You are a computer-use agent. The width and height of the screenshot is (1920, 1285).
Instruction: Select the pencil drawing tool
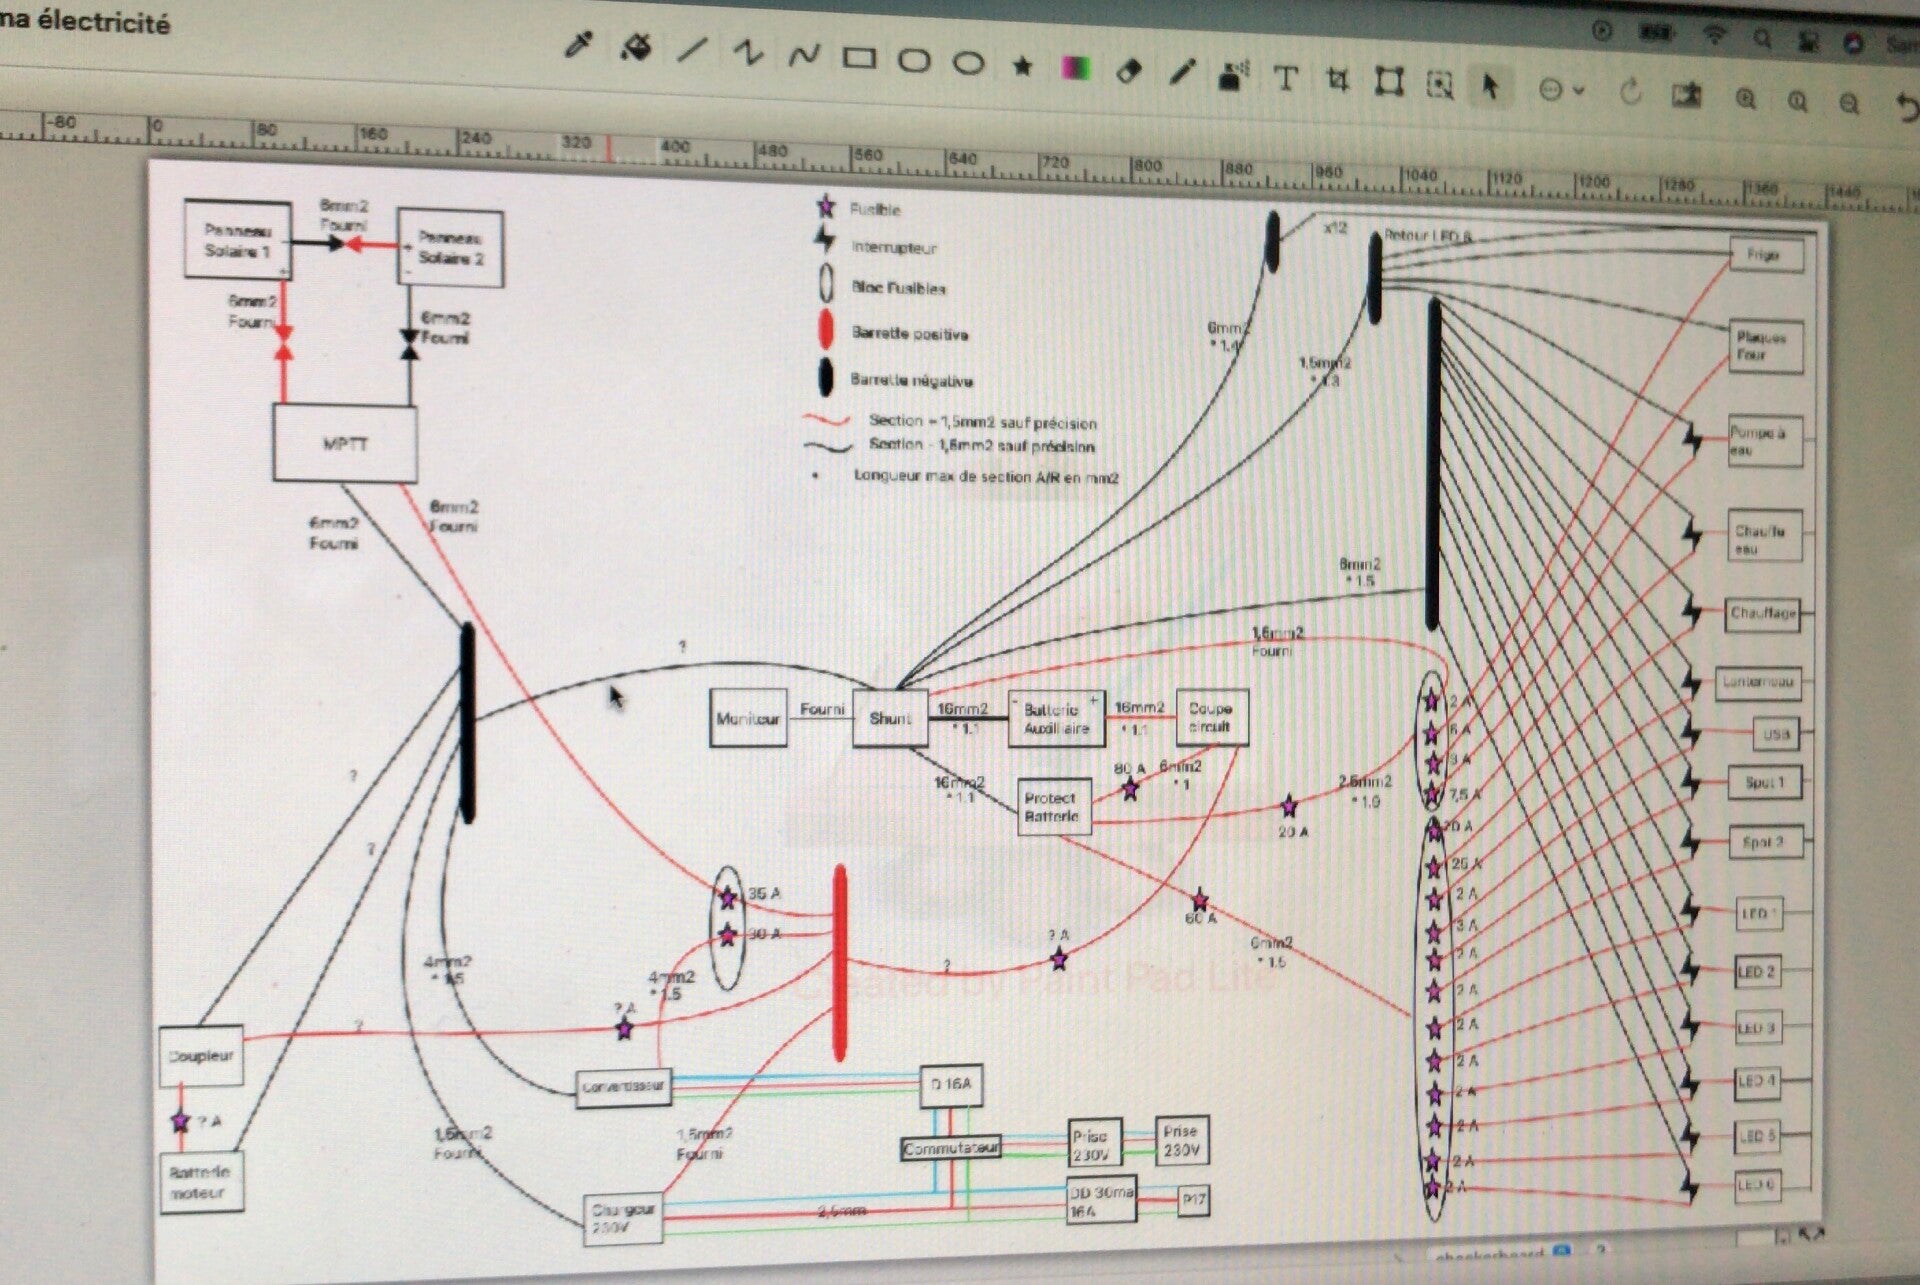click(x=1182, y=73)
